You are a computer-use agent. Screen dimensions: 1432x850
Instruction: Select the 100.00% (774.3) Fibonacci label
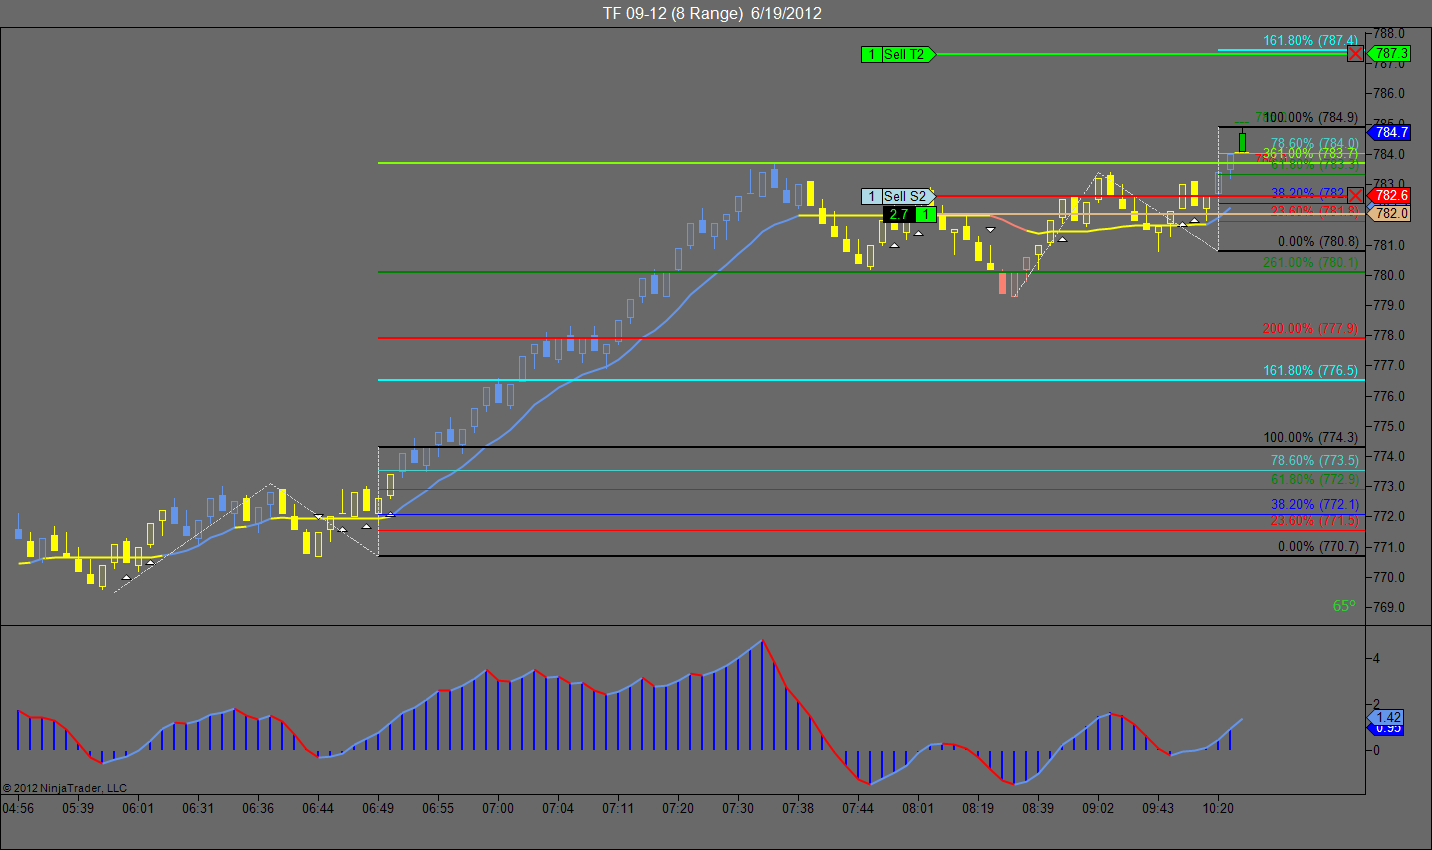(x=1310, y=437)
